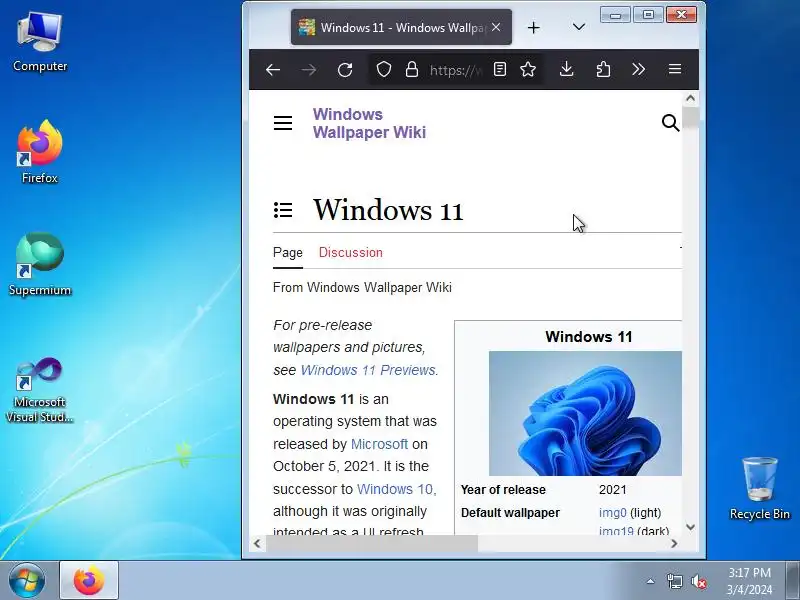Image resolution: width=800 pixels, height=600 pixels.
Task: Expand the list all tabs dropdown arrow
Action: [579, 27]
